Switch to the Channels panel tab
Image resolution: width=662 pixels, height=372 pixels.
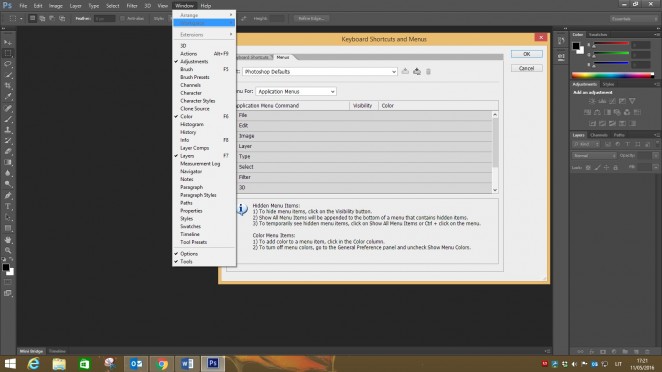coord(599,135)
